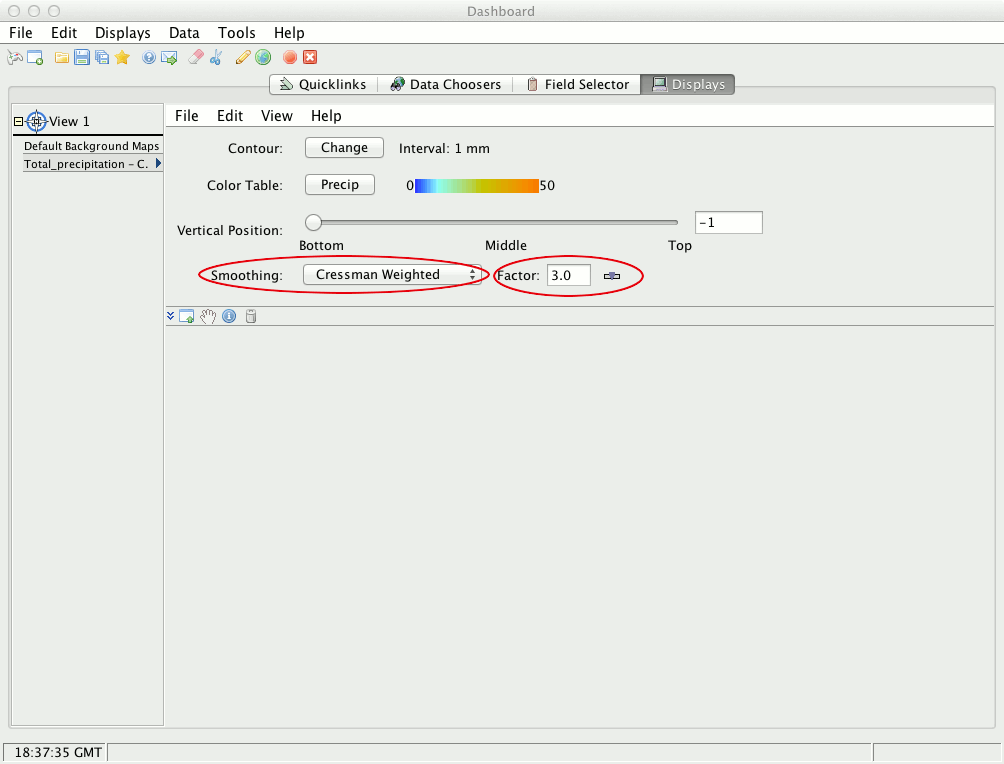Switch to the Field Selector tab
This screenshot has height=764, width=1004.
click(578, 85)
